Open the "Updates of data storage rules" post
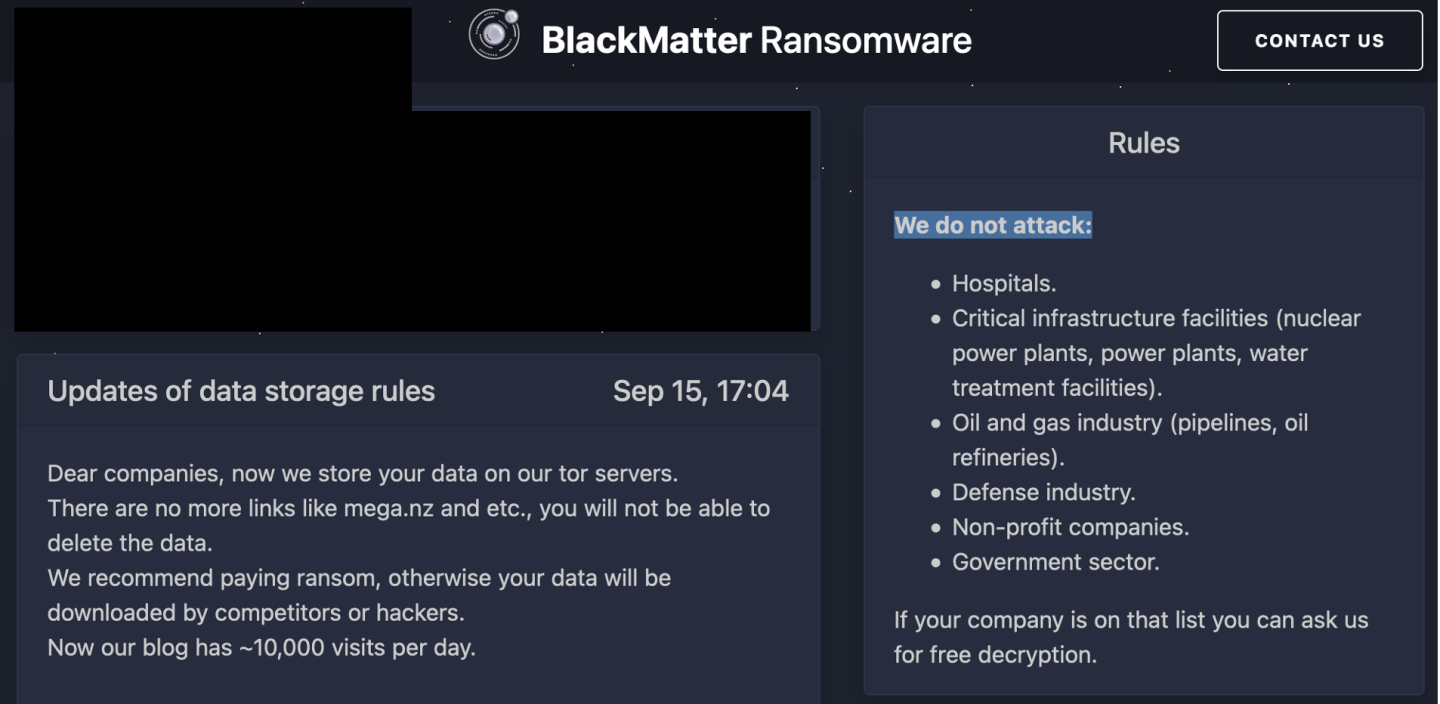 (x=241, y=391)
